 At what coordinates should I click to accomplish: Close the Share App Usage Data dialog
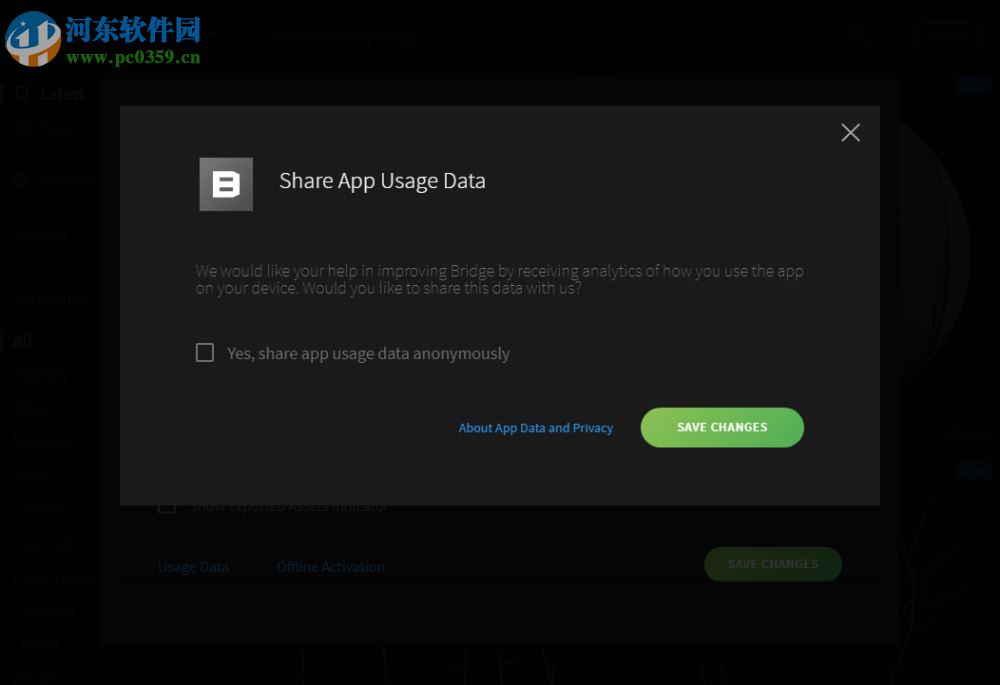coord(850,133)
